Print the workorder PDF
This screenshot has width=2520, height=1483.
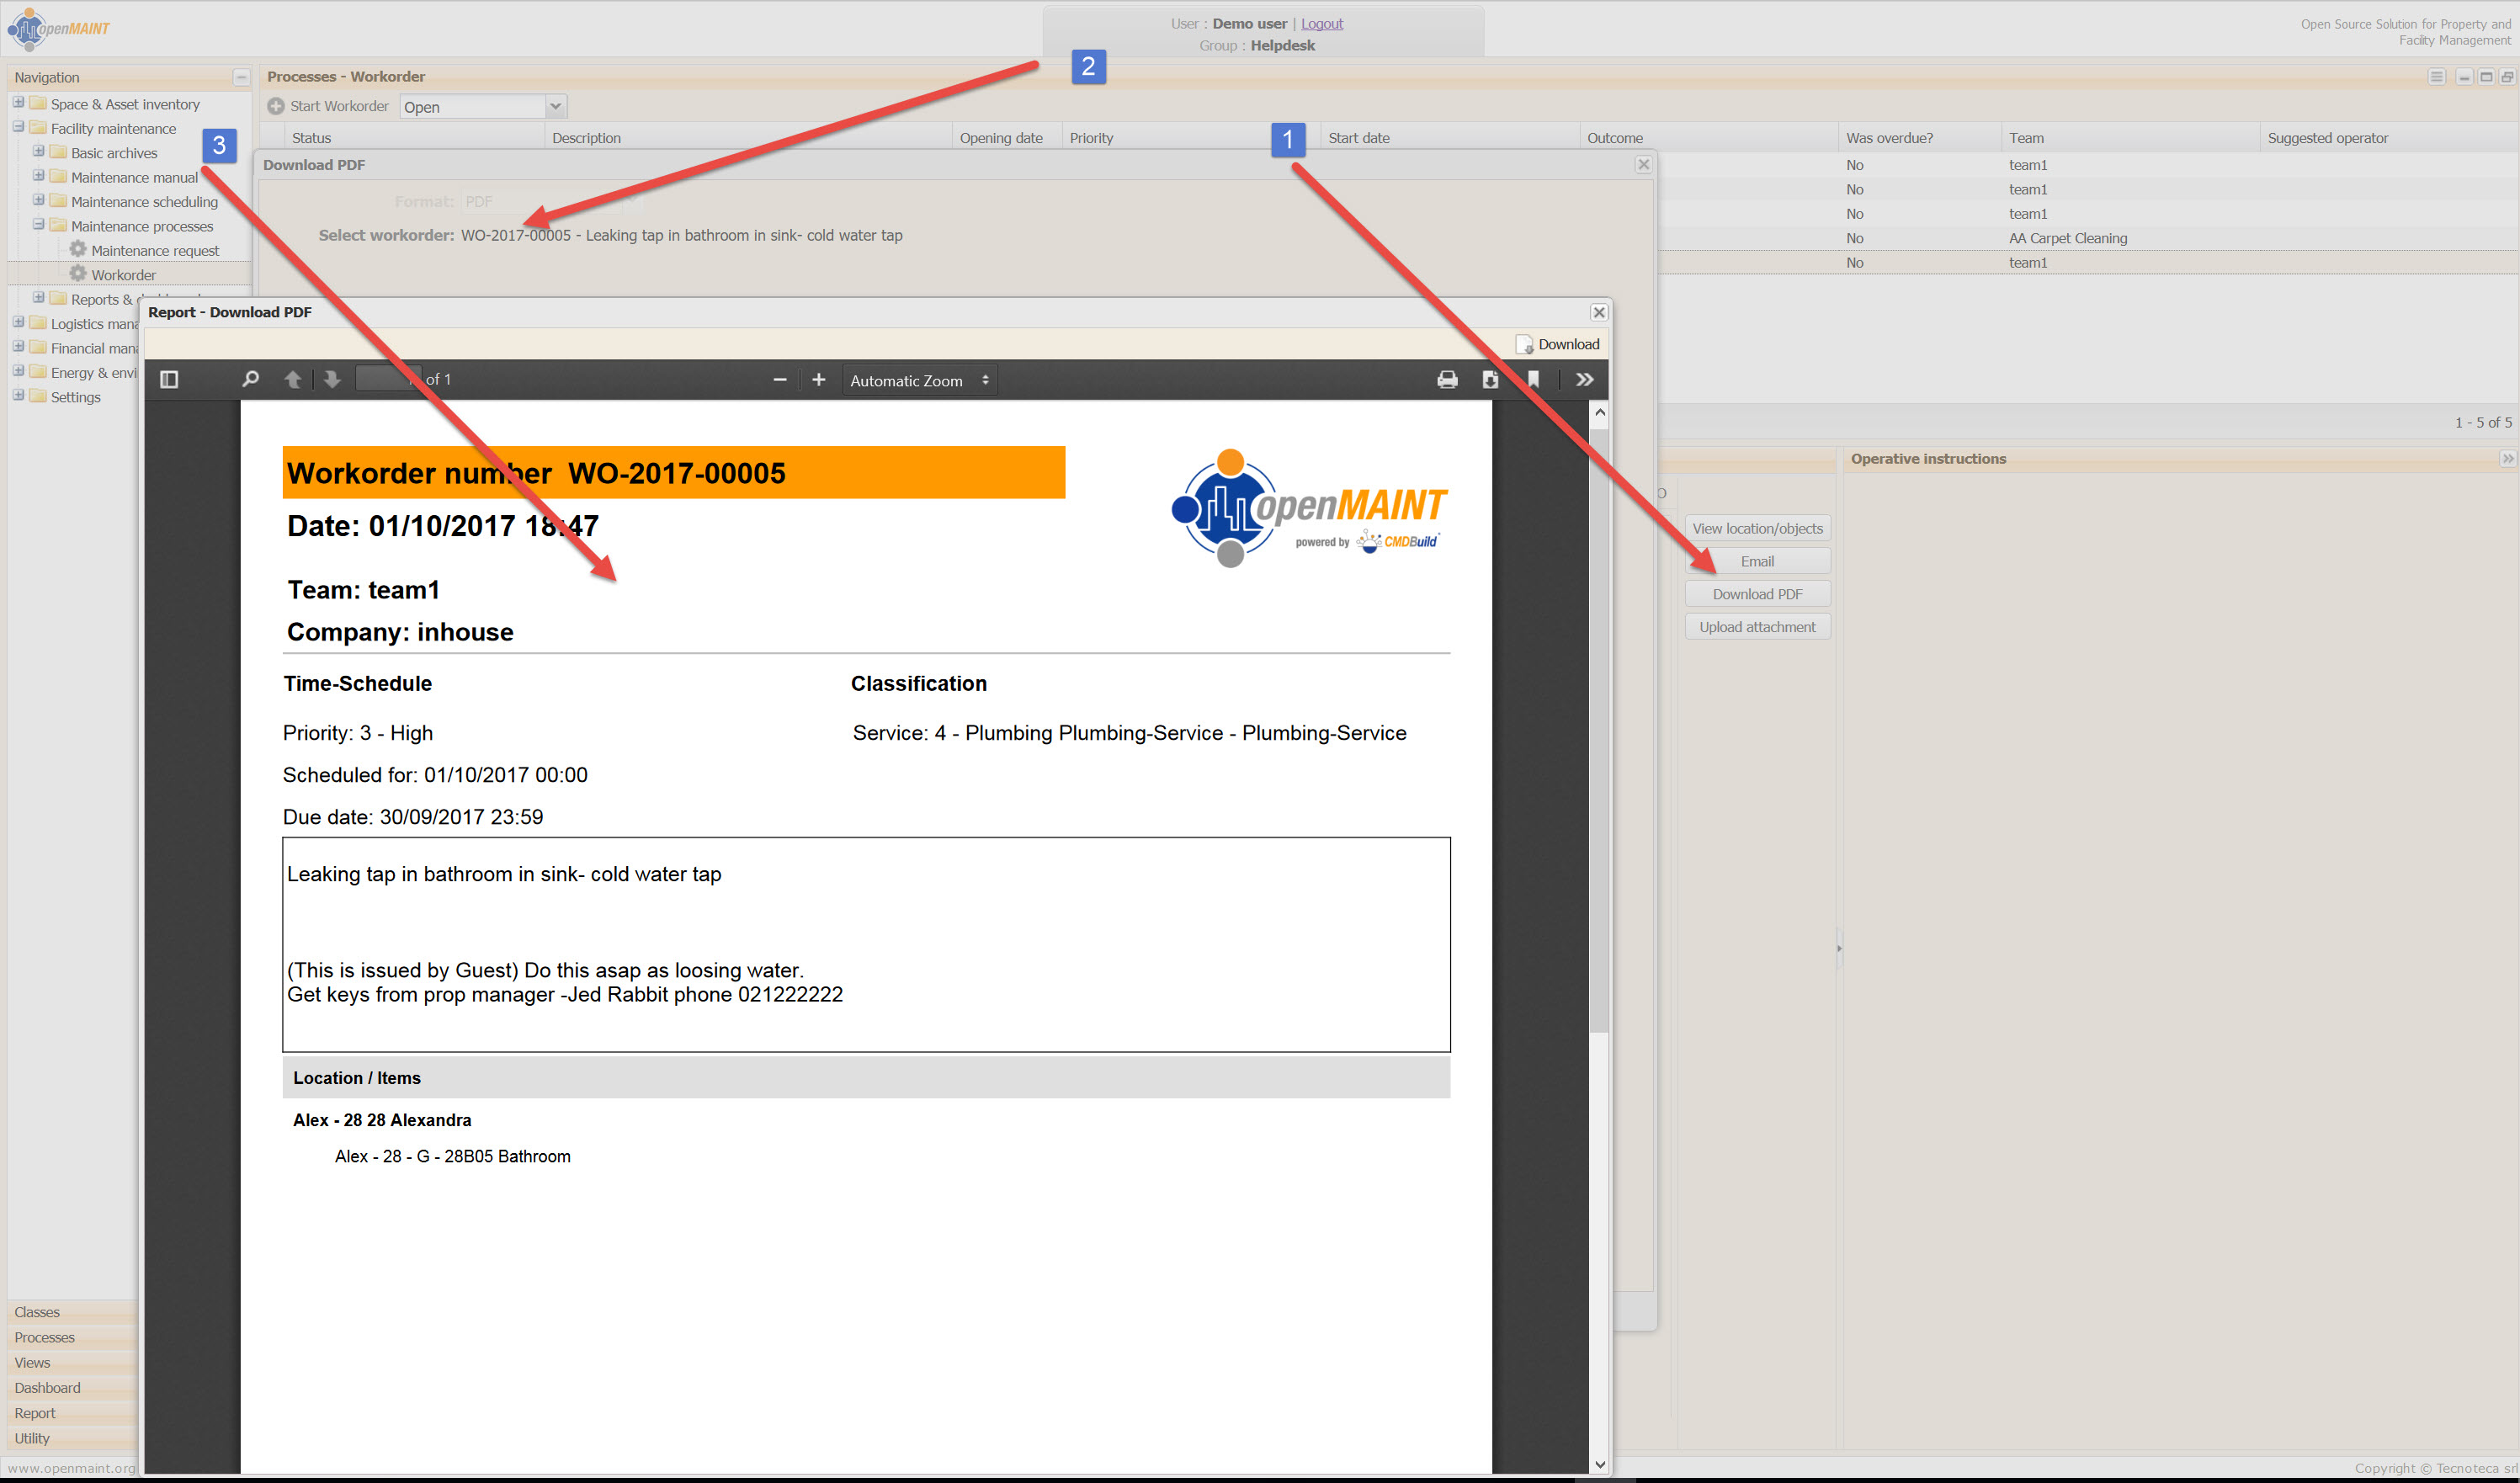coord(1447,380)
